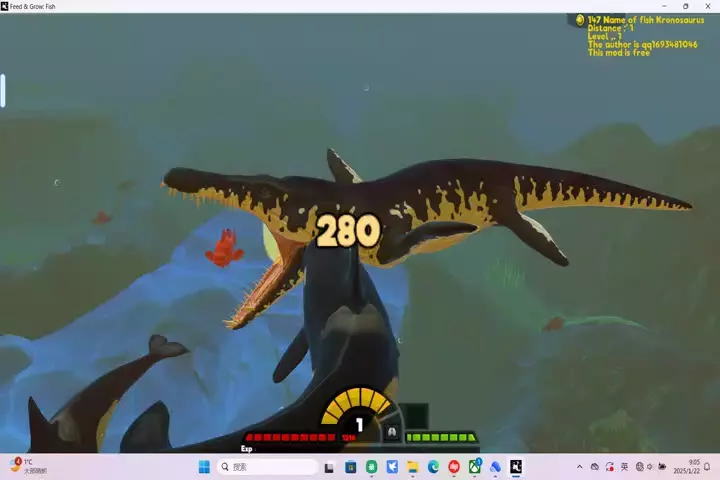
Task: Click the yellow boost gauge arc
Action: point(358,404)
